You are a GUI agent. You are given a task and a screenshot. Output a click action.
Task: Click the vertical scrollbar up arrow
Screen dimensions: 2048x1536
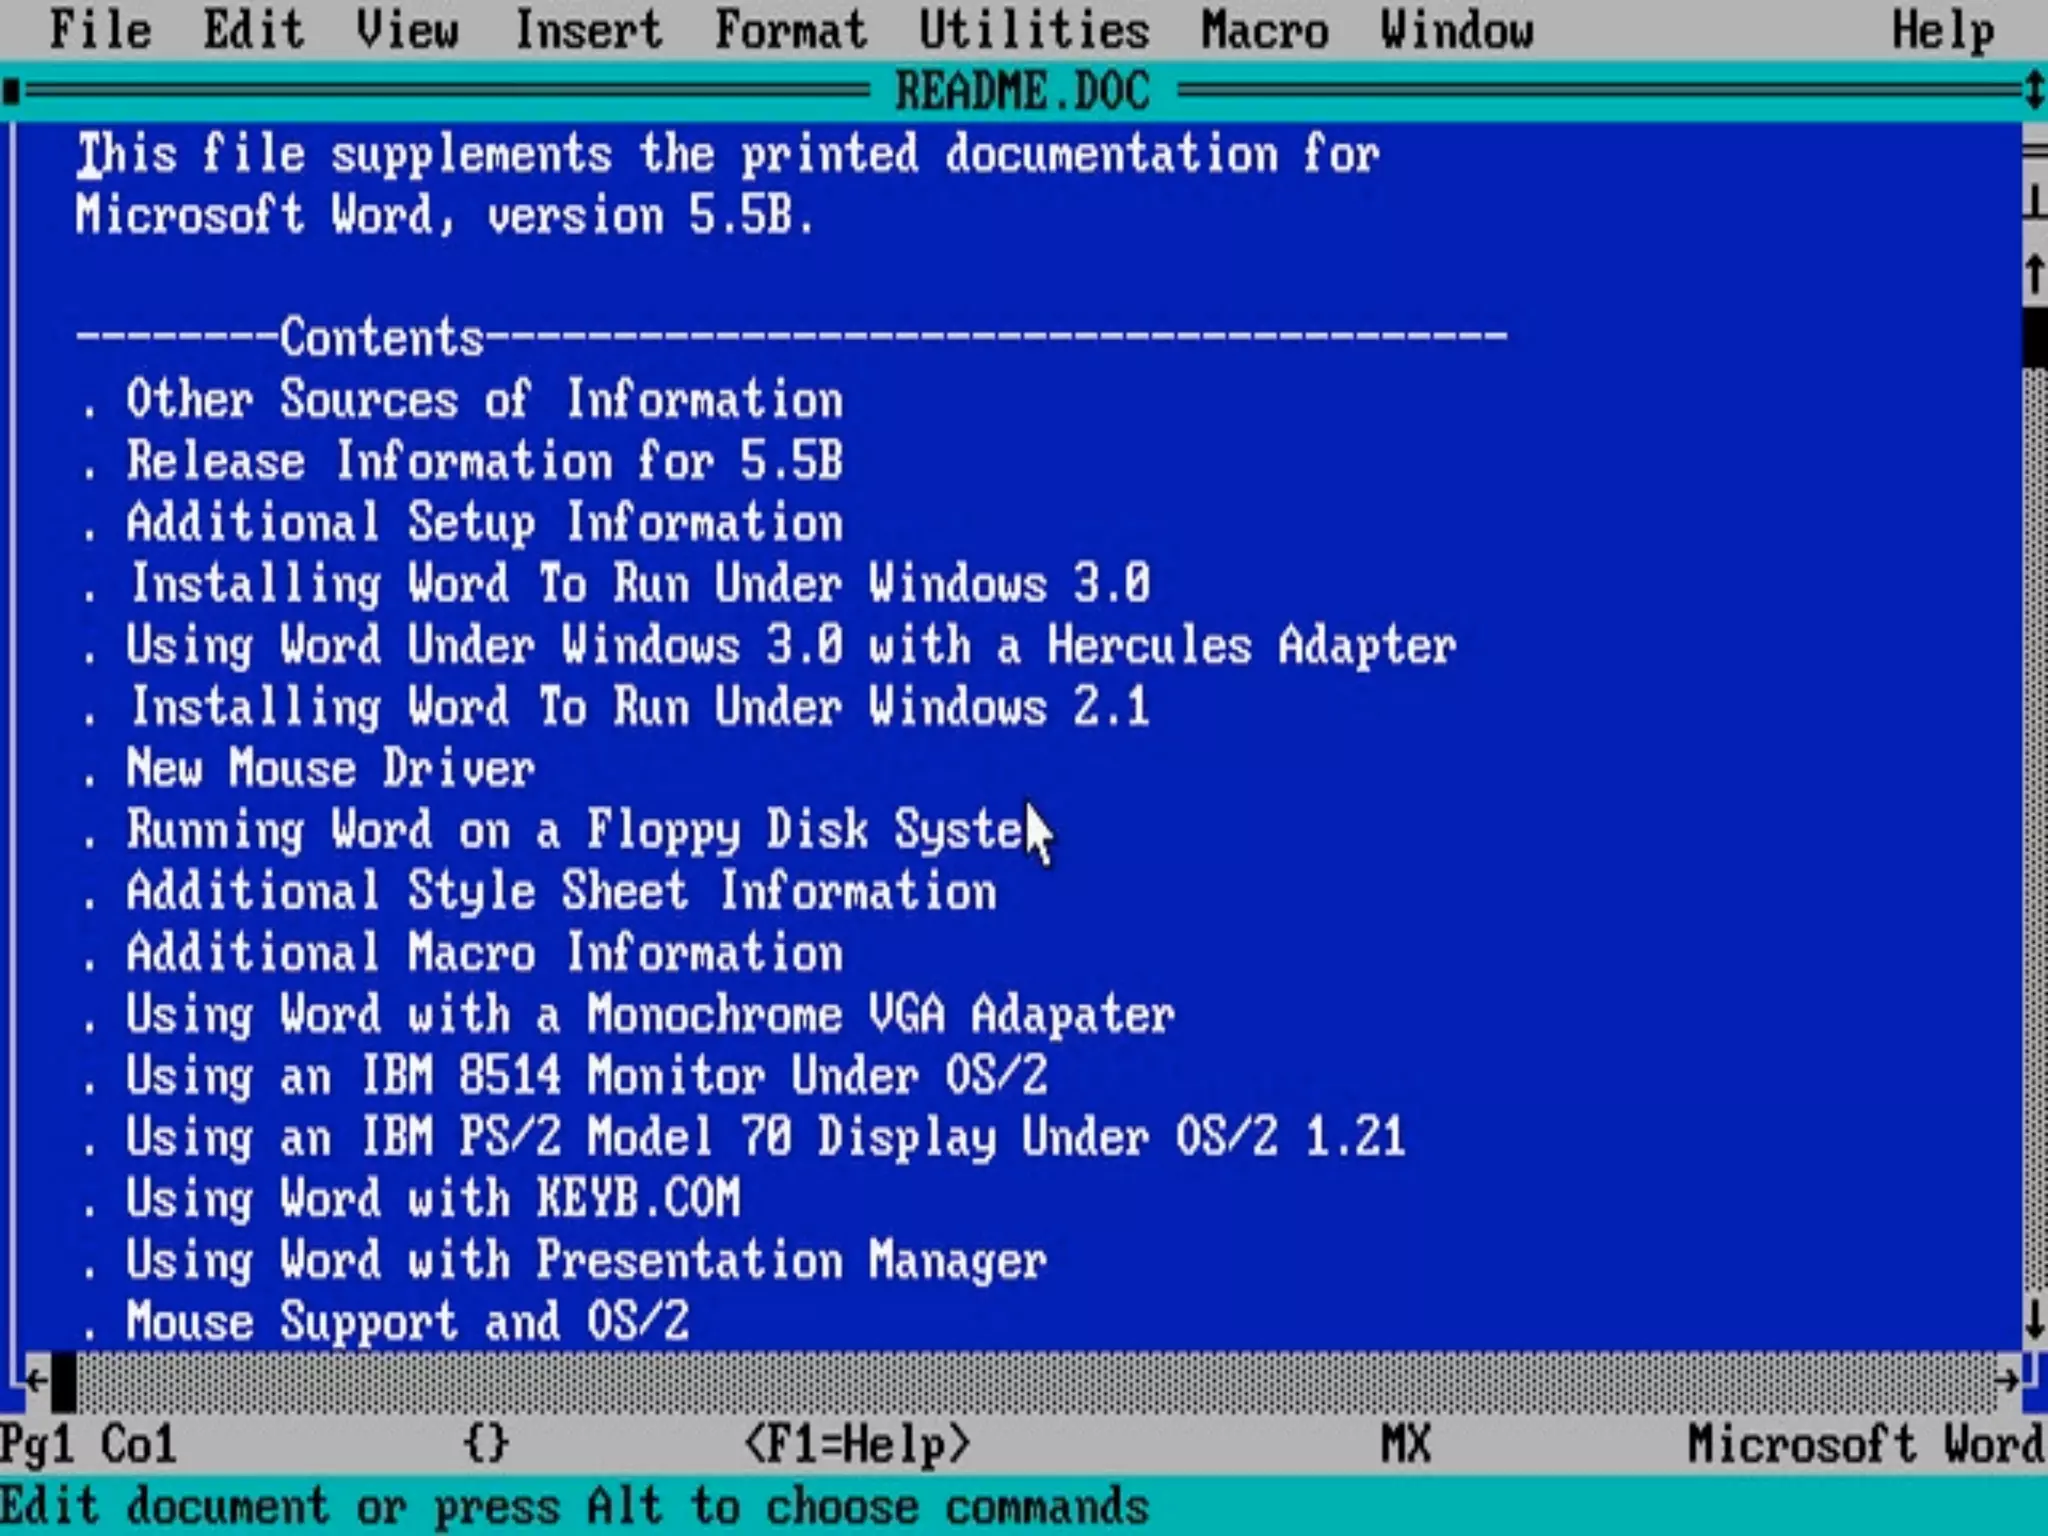(2034, 275)
